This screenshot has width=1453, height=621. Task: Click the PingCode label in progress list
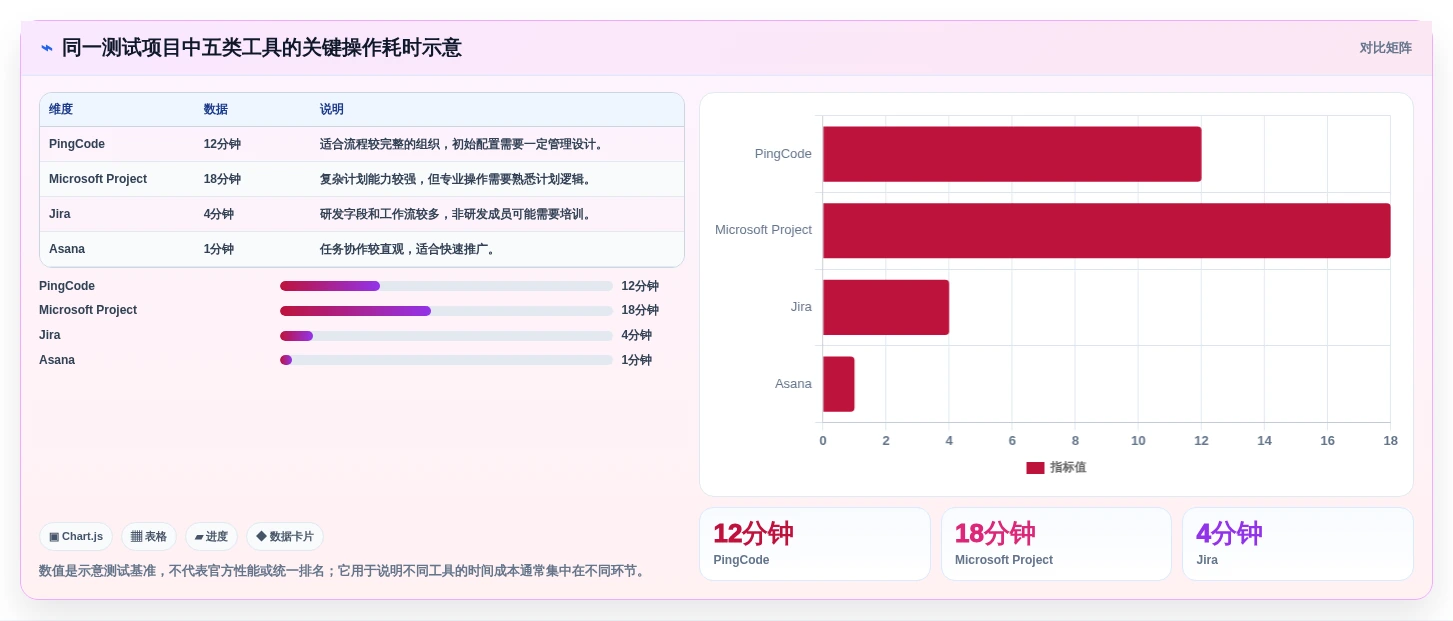67,286
